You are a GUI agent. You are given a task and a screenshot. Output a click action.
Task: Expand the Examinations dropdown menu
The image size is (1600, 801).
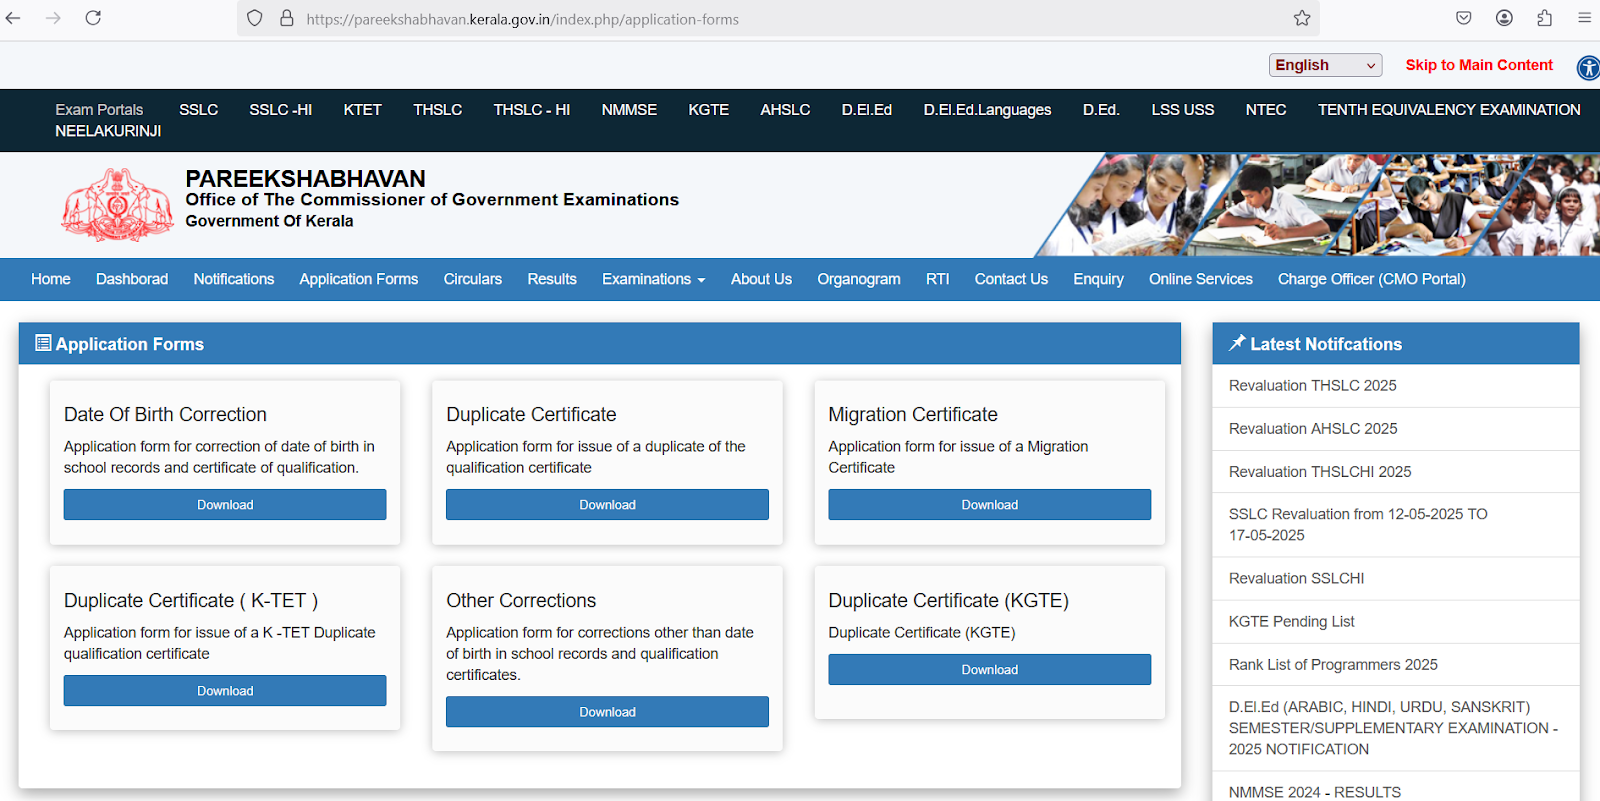tap(653, 279)
